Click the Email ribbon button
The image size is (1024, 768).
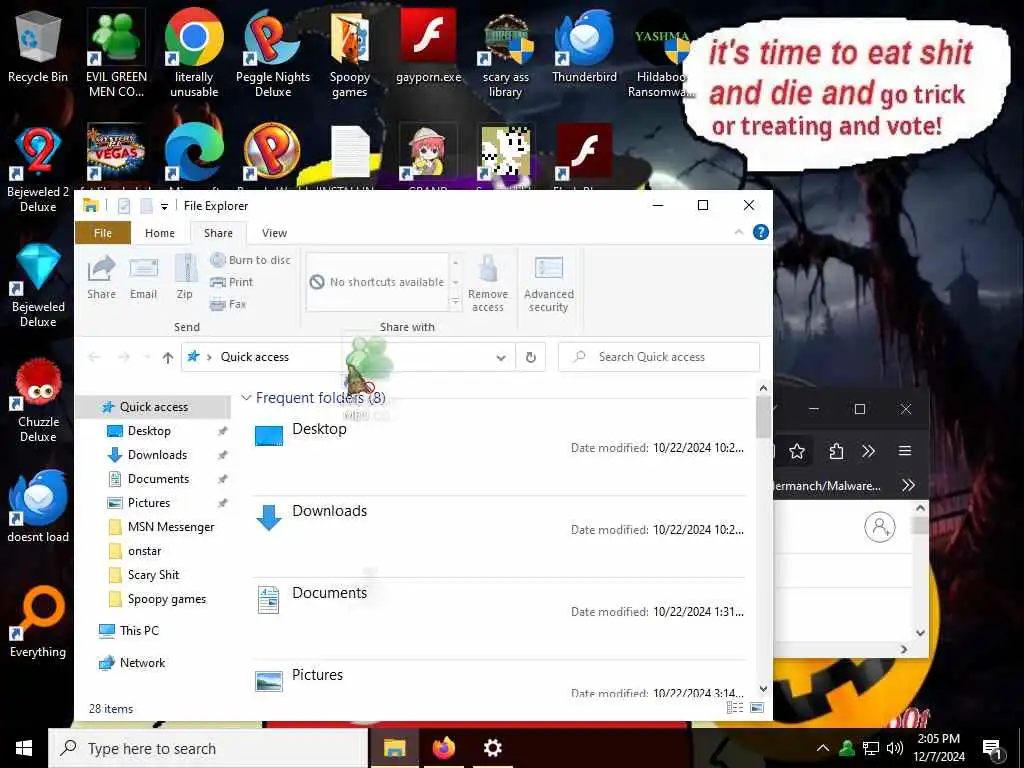coord(143,278)
